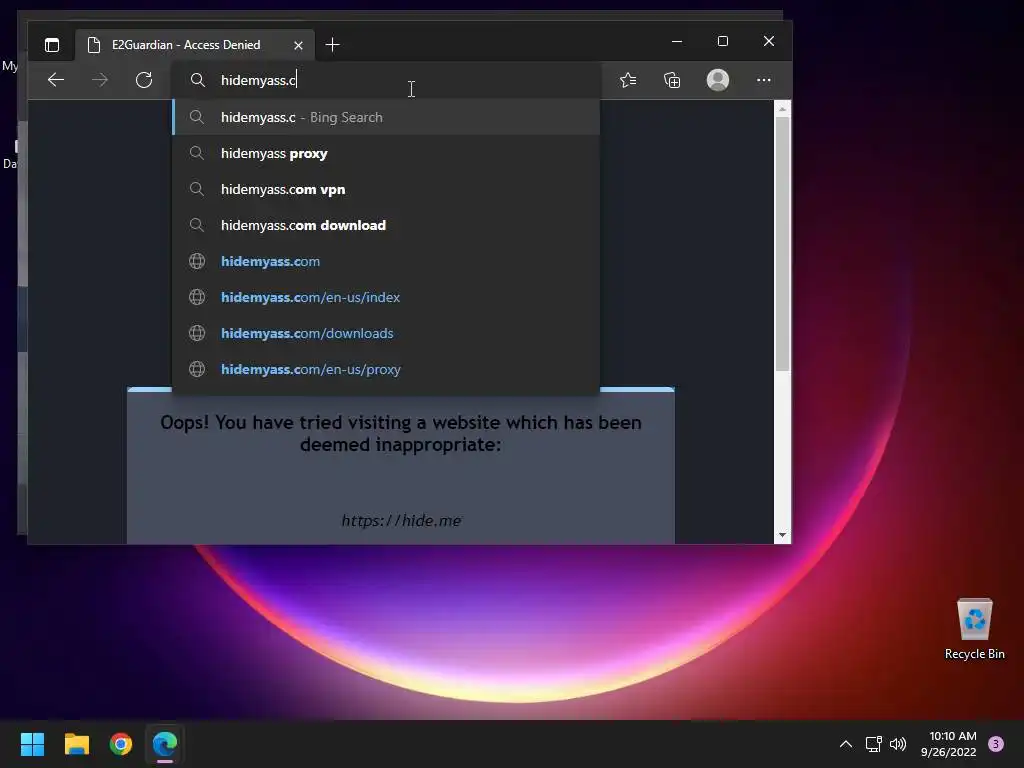Open notification center badge with 3

996,744
